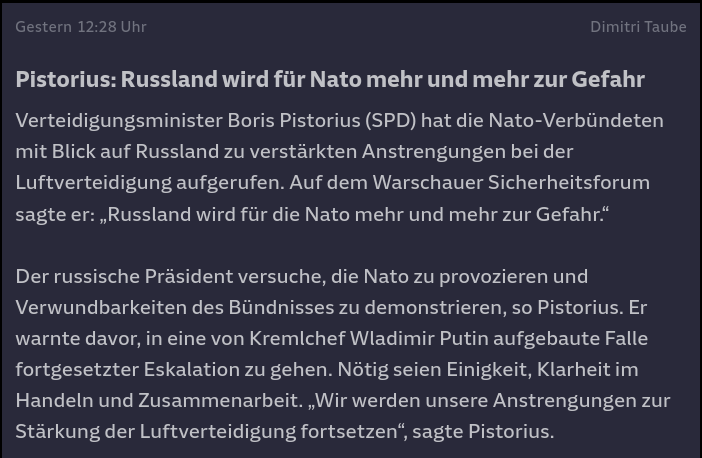Click "Verteidigungsminister" at the first paragraph start
702x458 pixels.
[x=118, y=120]
